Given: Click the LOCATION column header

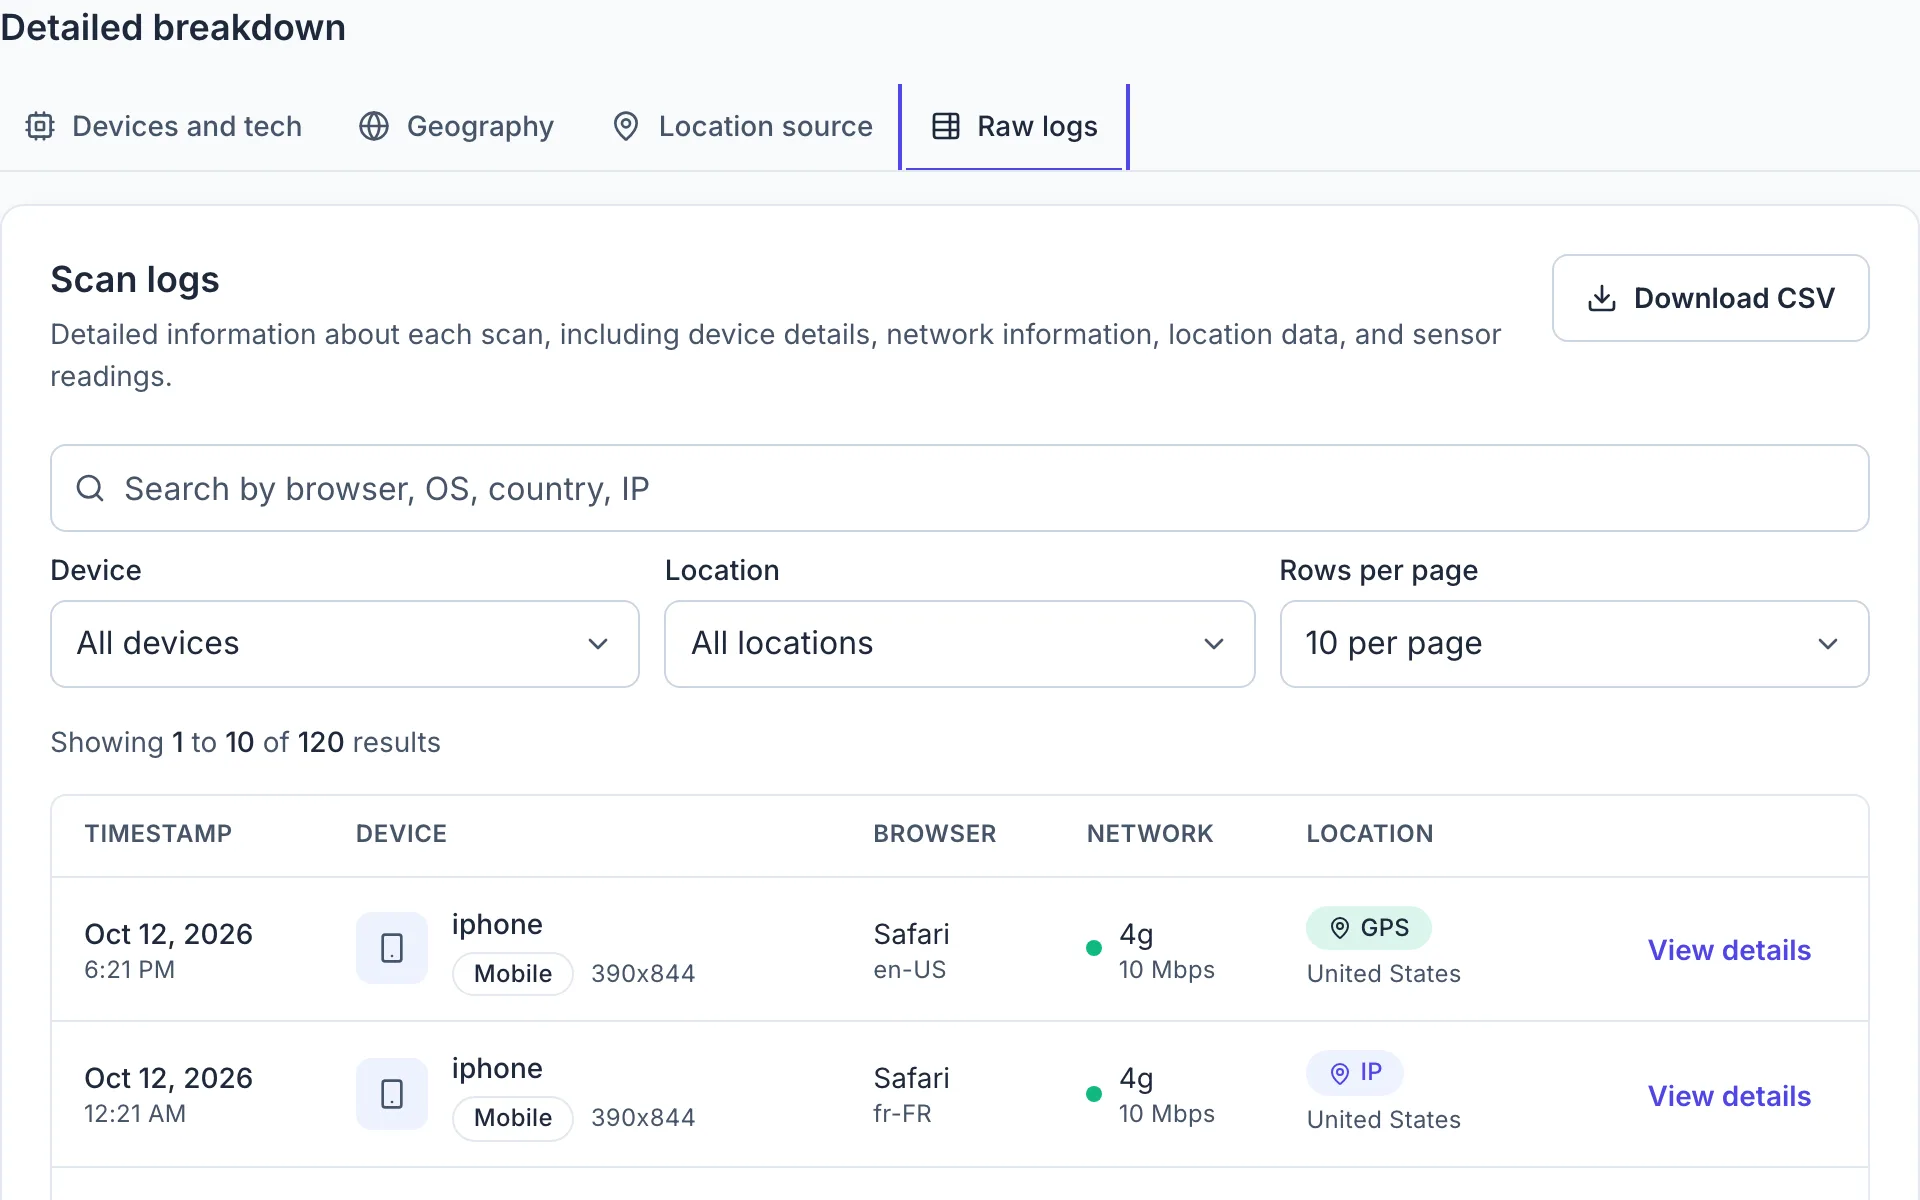Looking at the screenshot, I should (x=1370, y=834).
